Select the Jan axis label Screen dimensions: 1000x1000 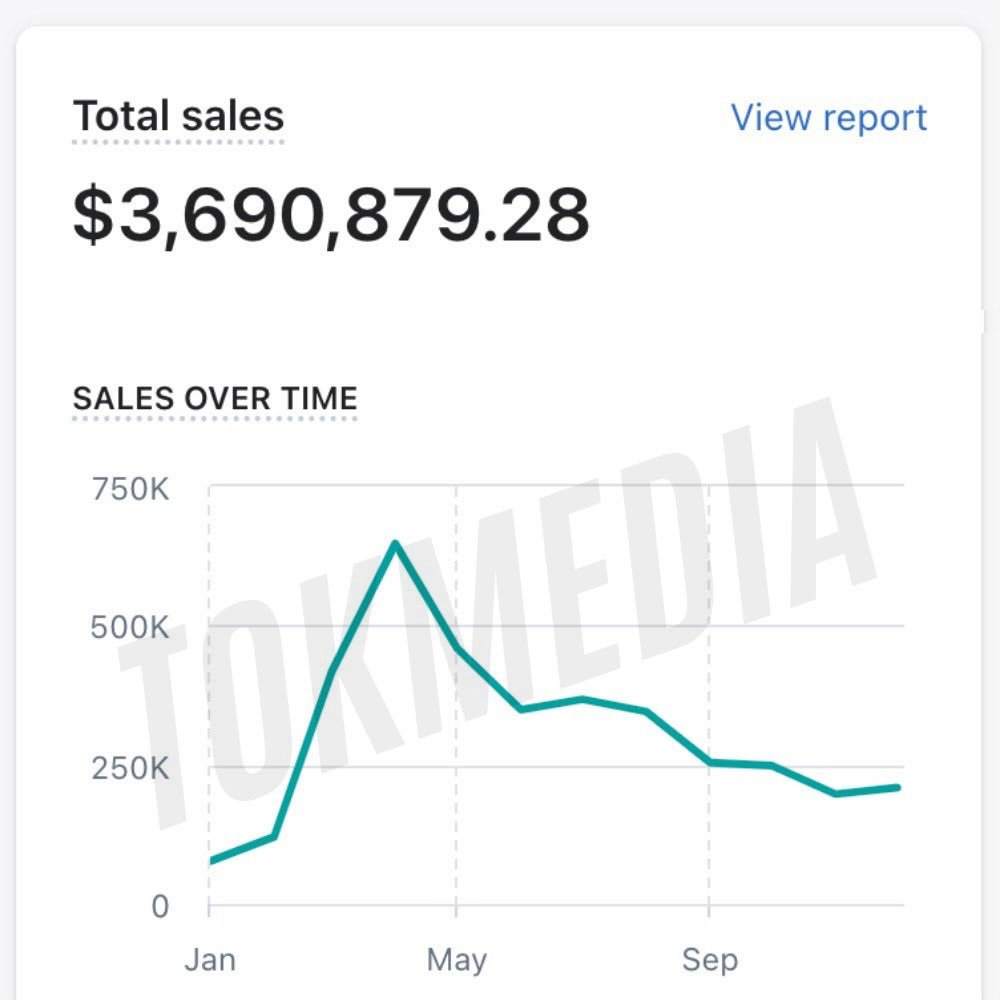(x=210, y=958)
